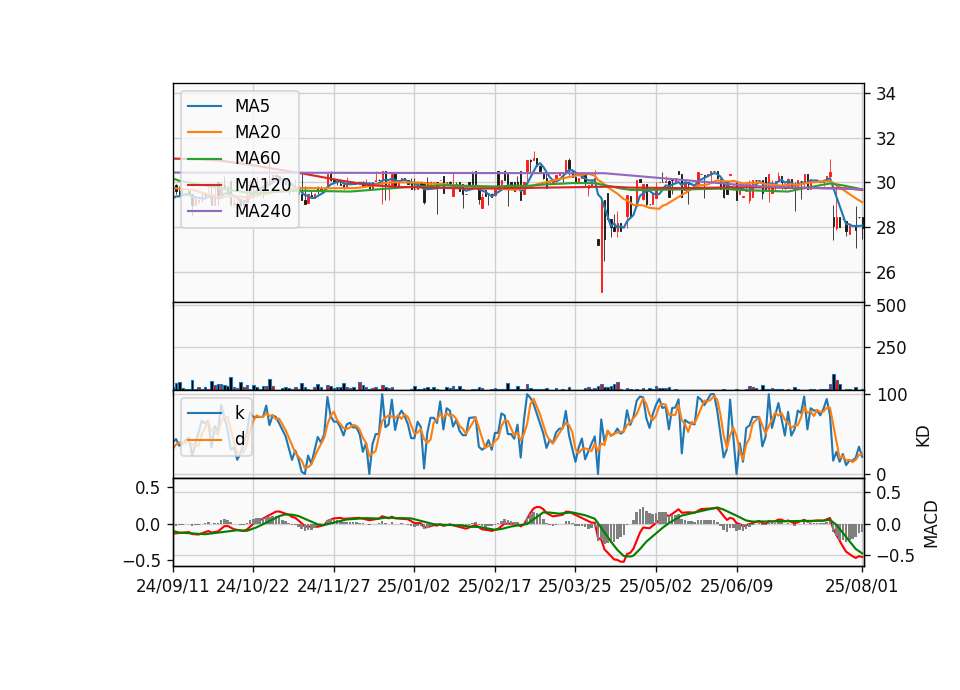
Task: Click the MACD axis label
Action: (931, 524)
